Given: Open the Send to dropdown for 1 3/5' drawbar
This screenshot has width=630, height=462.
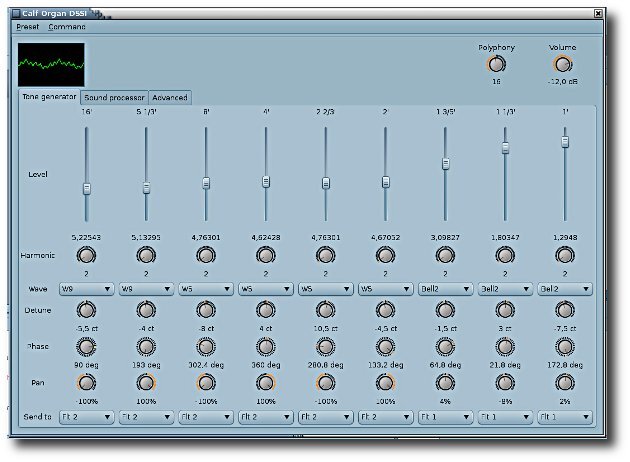Looking at the screenshot, I should click(x=445, y=417).
